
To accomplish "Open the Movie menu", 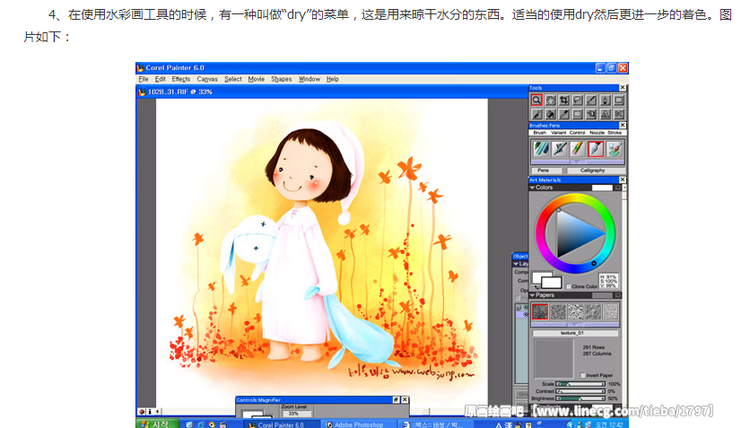I will (256, 79).
